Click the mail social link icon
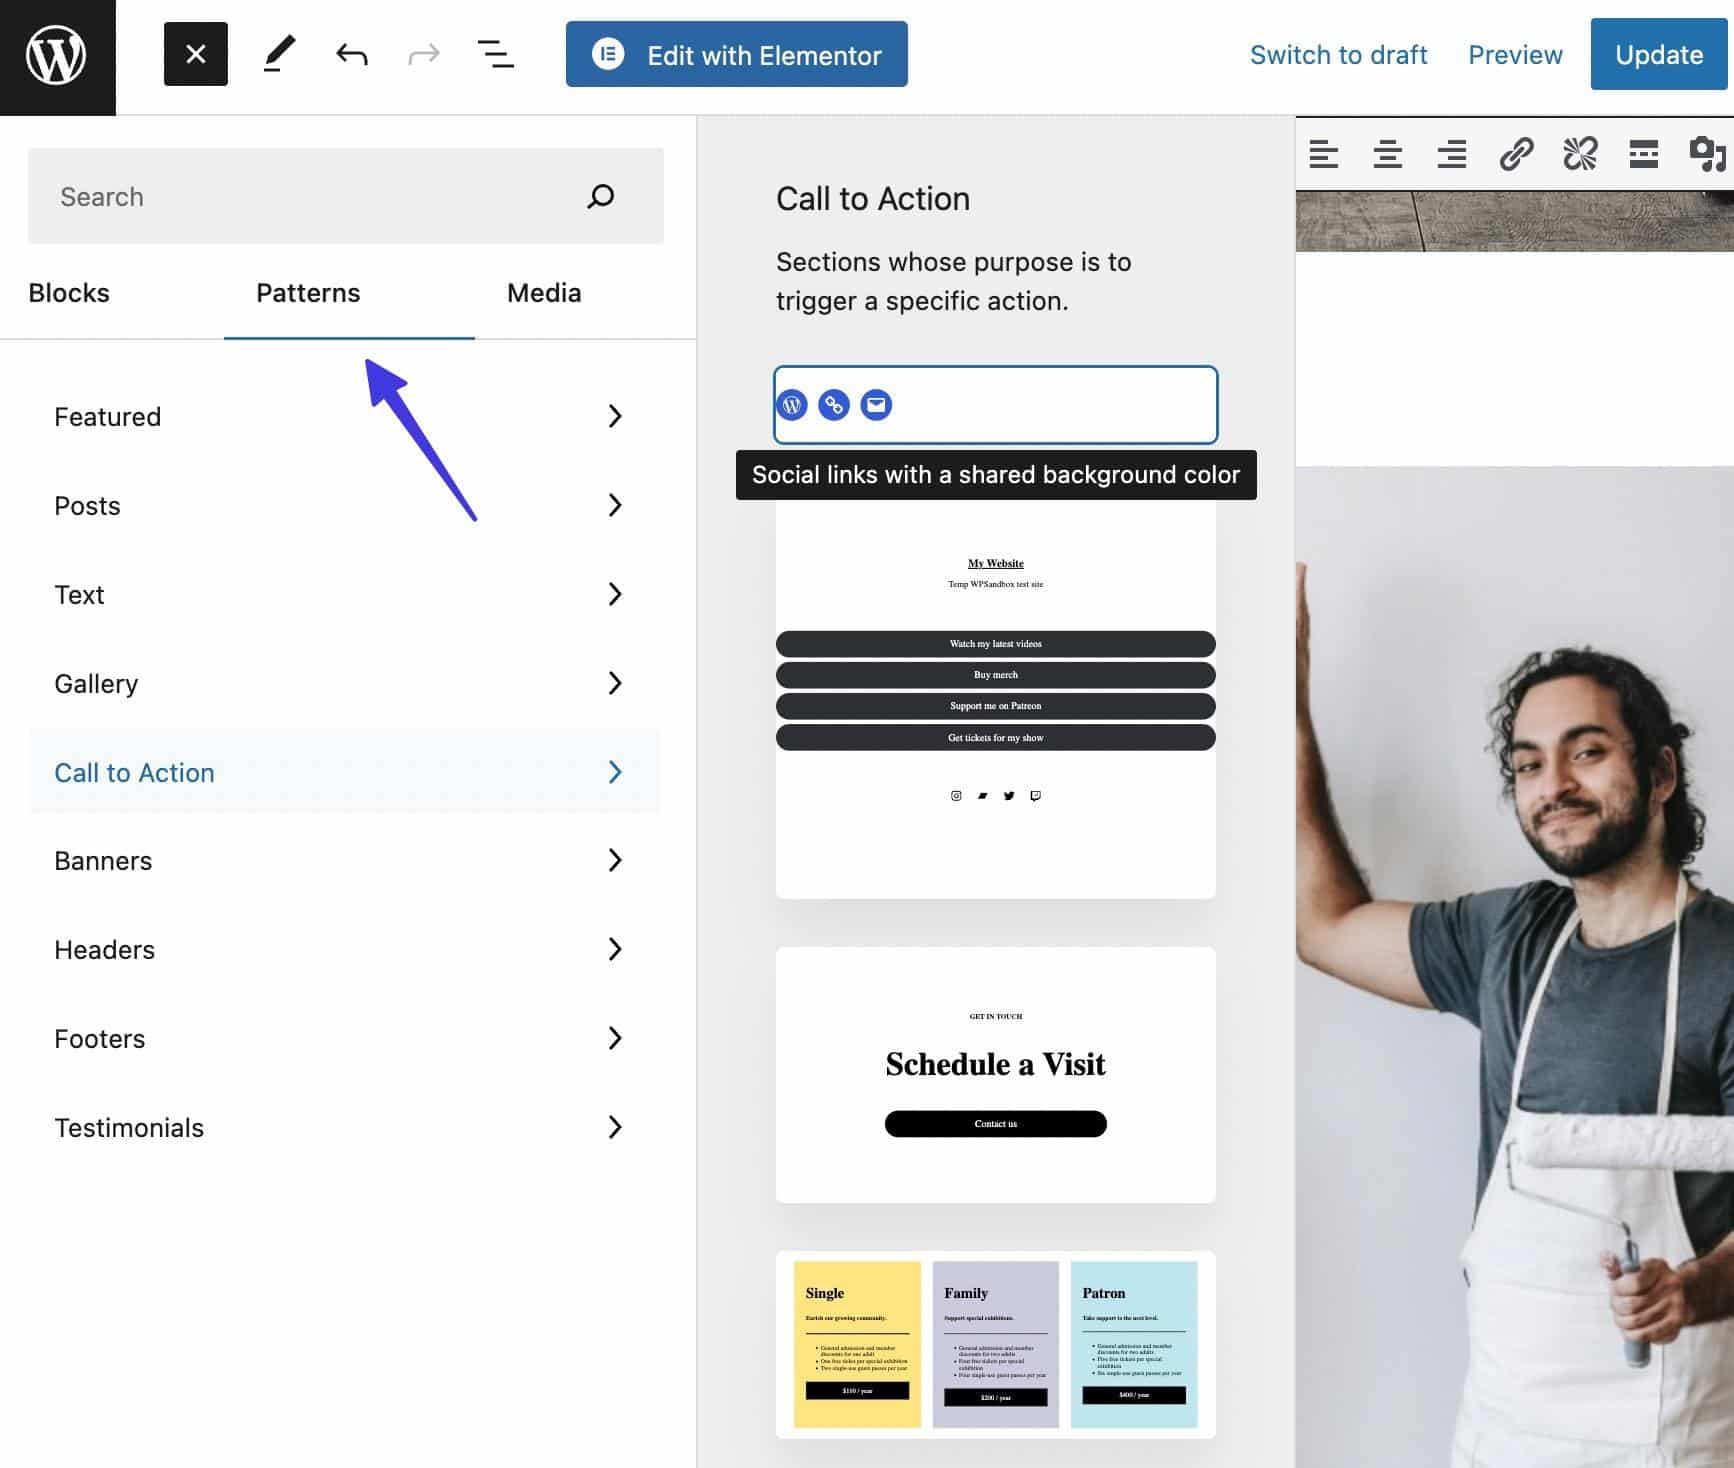 (x=876, y=405)
